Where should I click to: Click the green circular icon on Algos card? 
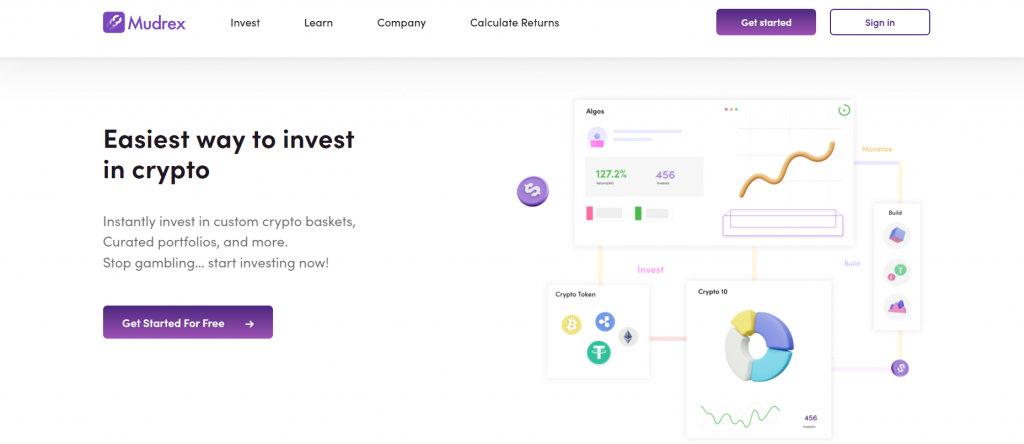(x=844, y=110)
